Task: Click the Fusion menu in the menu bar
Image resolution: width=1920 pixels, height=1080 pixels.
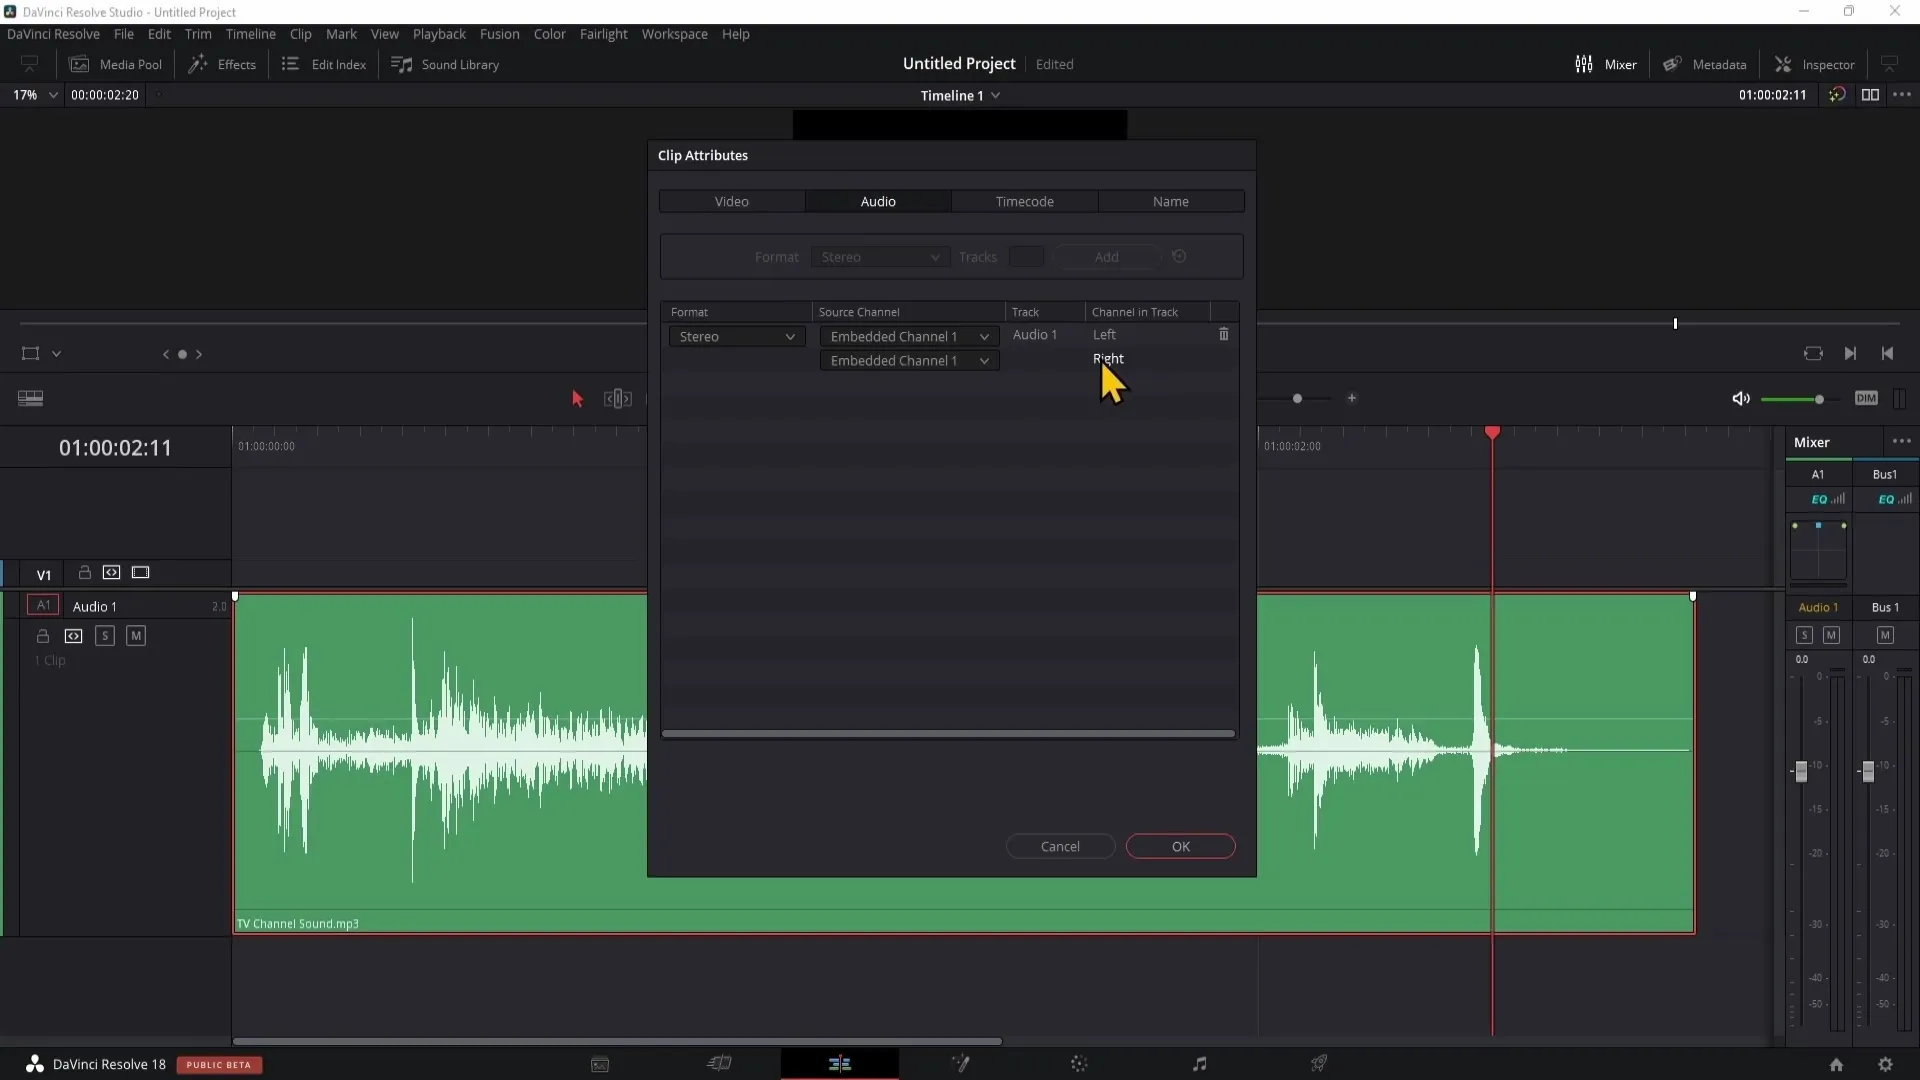Action: pyautogui.click(x=500, y=33)
